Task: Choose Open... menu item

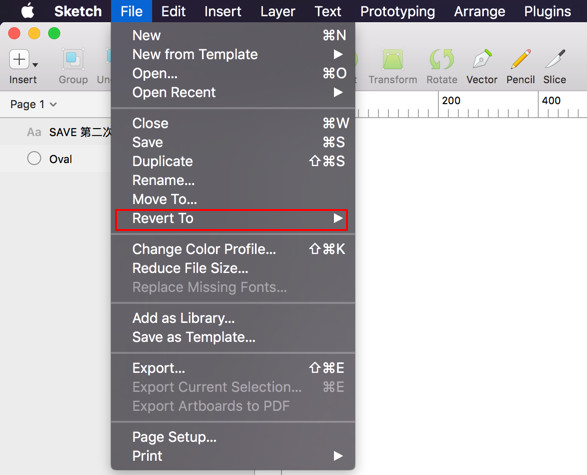Action: pyautogui.click(x=233, y=73)
